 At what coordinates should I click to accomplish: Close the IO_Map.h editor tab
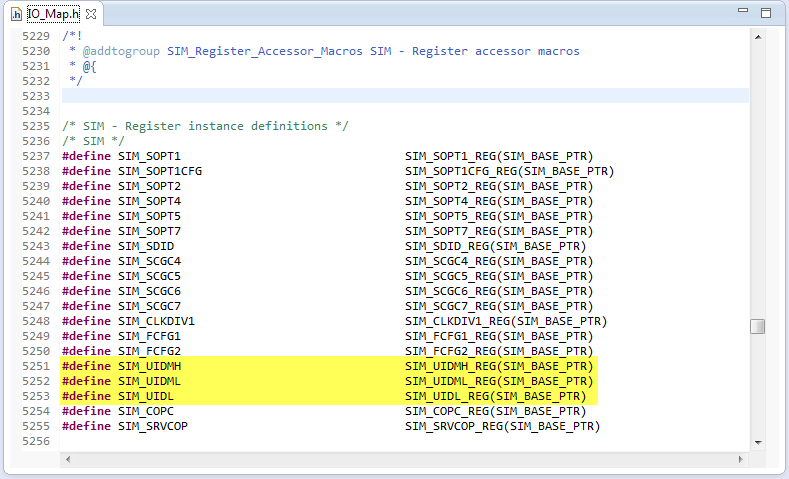(92, 14)
